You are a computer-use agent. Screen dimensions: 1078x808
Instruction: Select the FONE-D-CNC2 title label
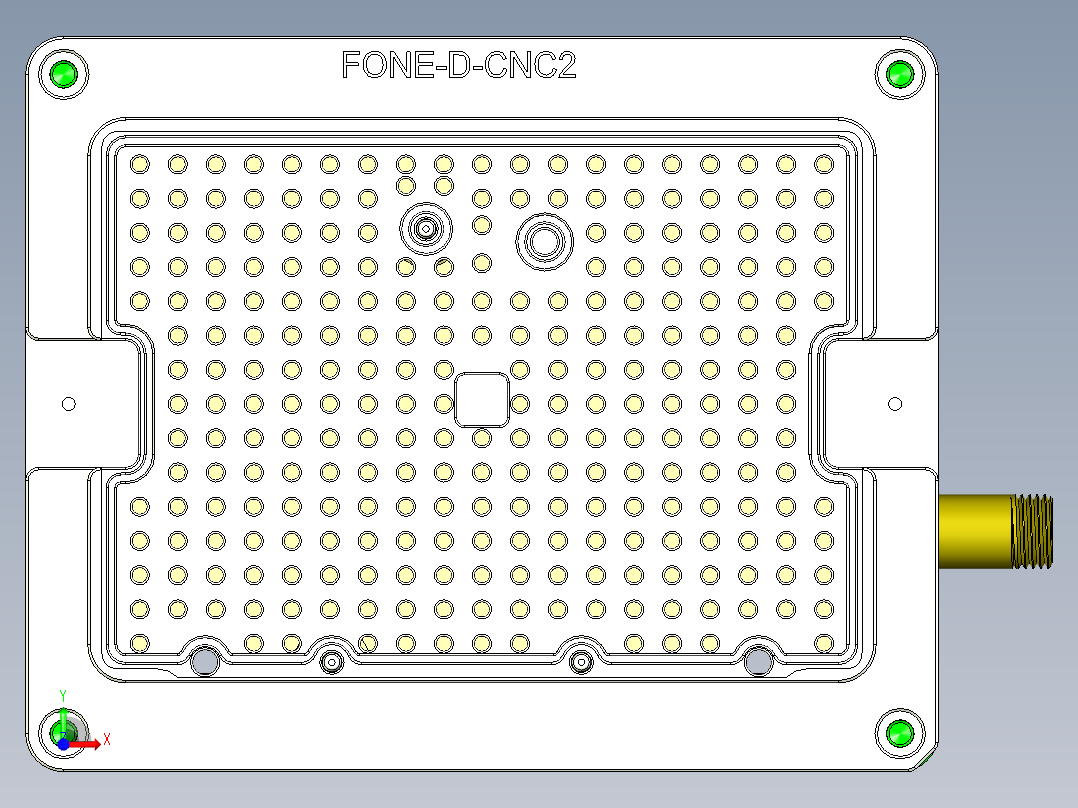coord(459,64)
